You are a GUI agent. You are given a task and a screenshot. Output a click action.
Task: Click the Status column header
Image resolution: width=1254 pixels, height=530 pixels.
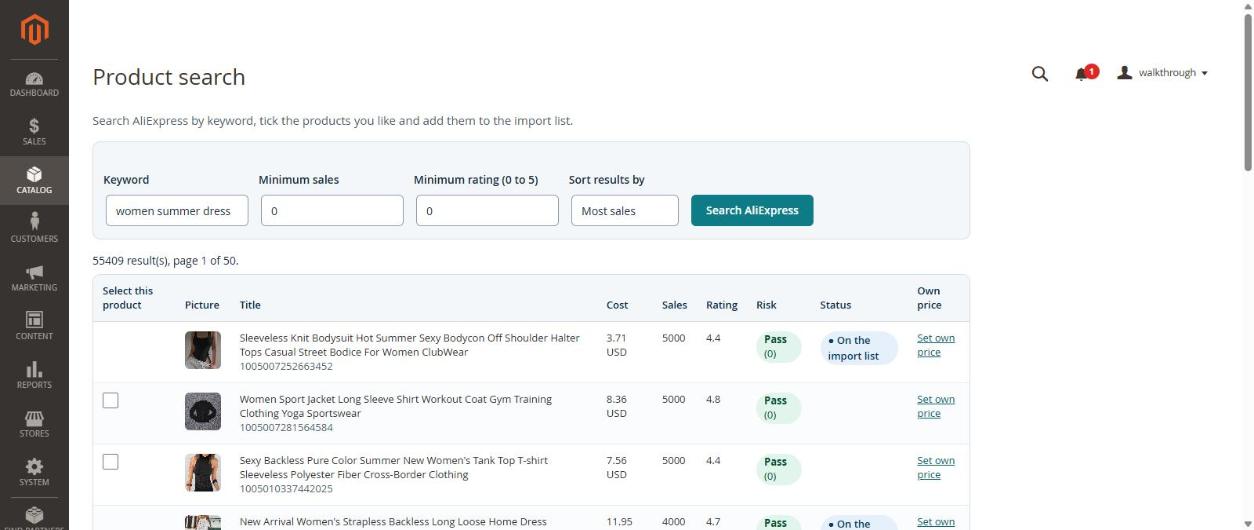point(836,305)
